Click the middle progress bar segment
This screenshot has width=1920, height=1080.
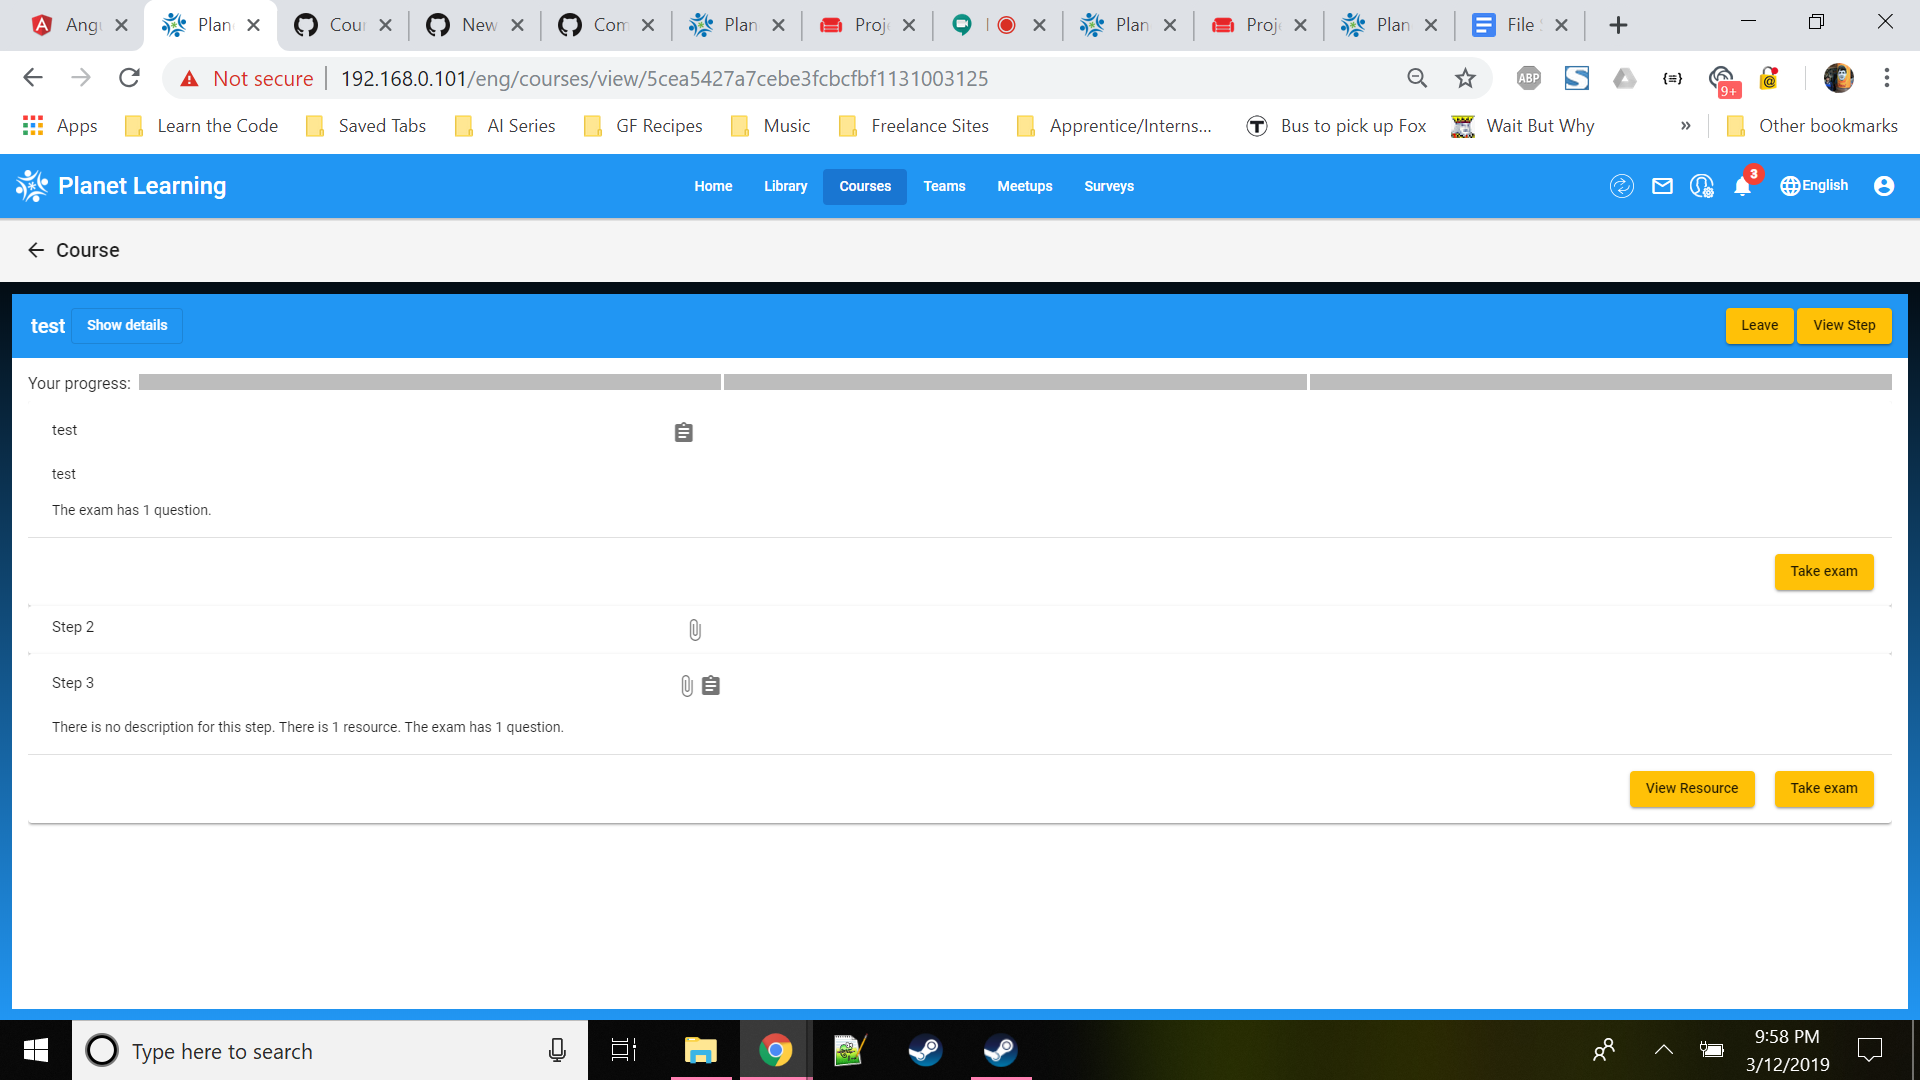pyautogui.click(x=1014, y=382)
